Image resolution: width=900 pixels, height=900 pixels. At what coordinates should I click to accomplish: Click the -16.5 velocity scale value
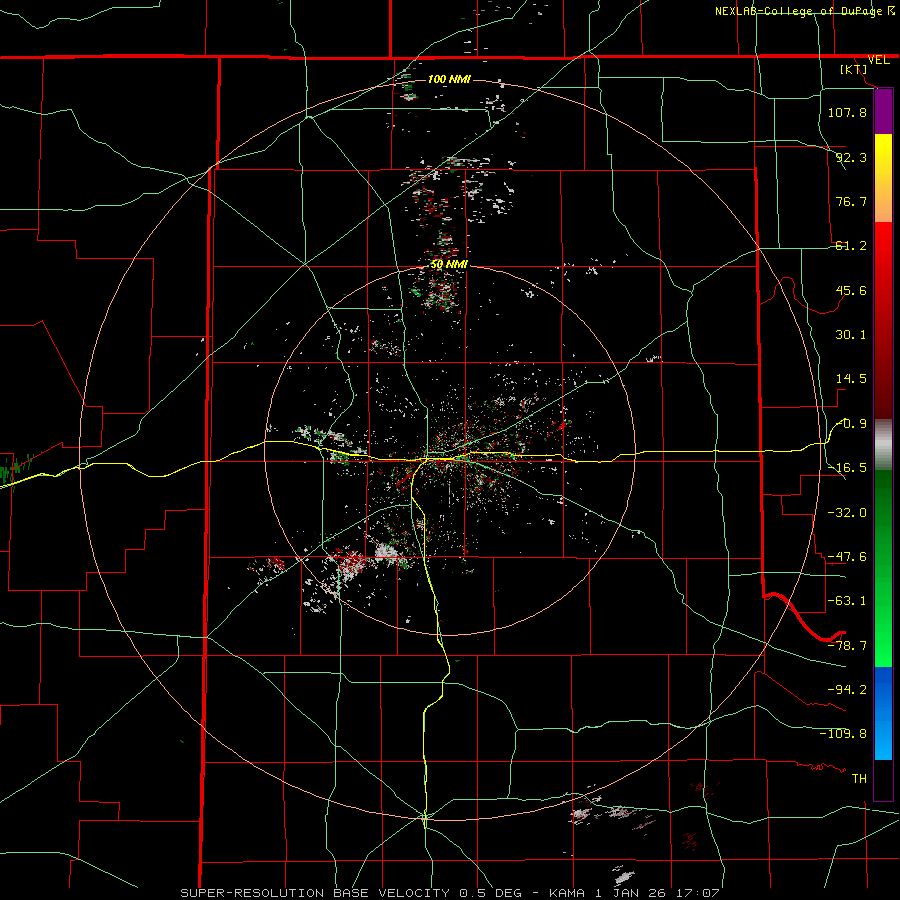(x=847, y=468)
